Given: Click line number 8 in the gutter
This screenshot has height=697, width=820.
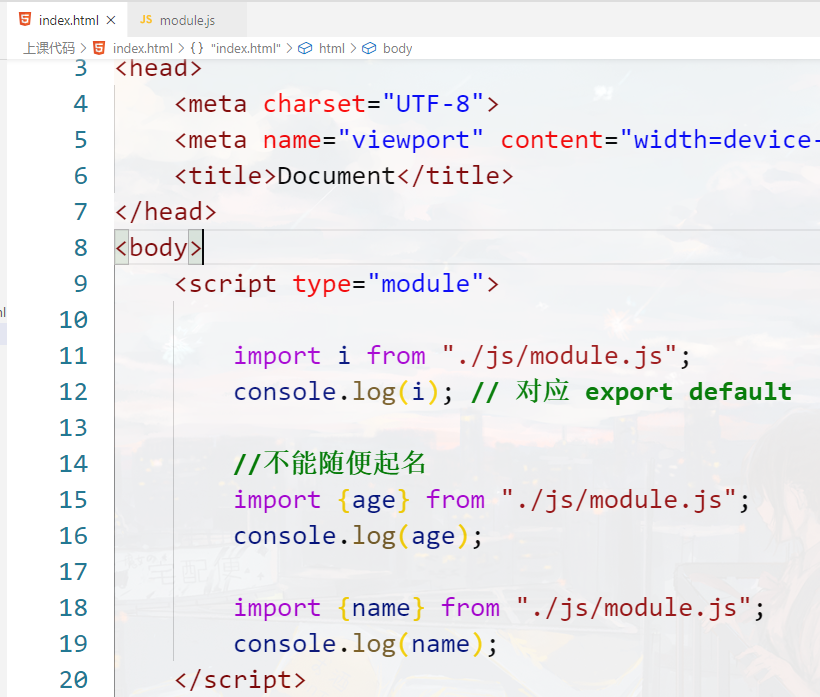Looking at the screenshot, I should [81, 248].
